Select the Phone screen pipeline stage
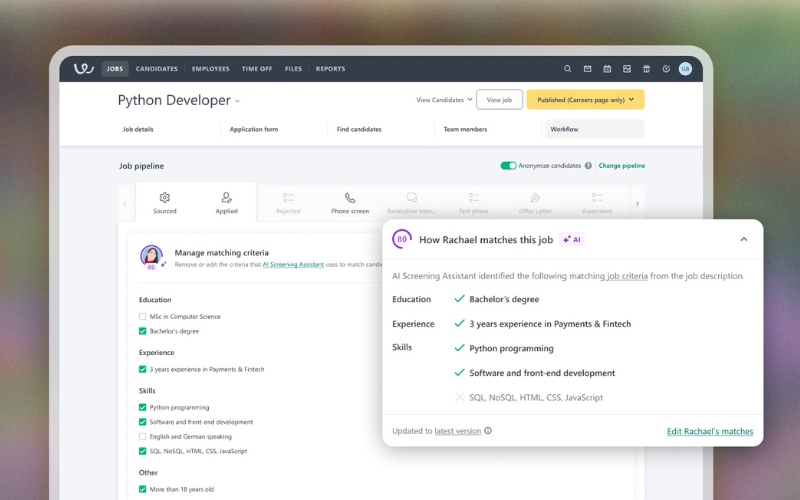 pyautogui.click(x=350, y=203)
